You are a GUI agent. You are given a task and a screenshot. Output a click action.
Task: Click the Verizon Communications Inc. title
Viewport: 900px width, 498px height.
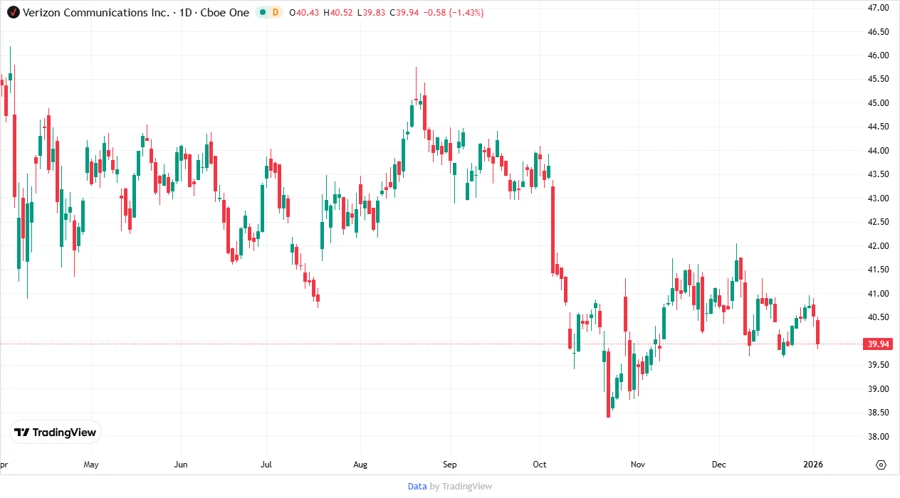(96, 12)
